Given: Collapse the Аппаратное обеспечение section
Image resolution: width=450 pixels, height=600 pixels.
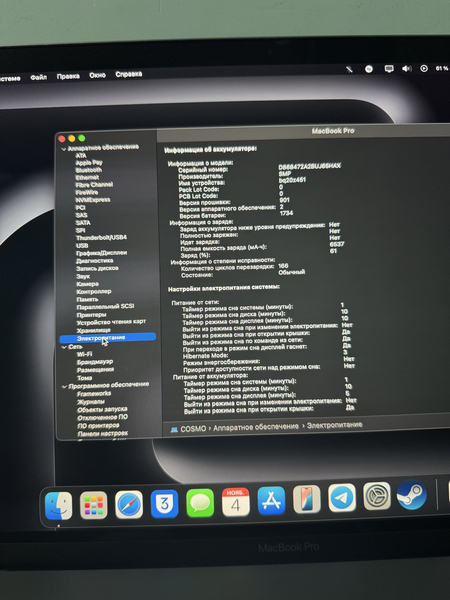Looking at the screenshot, I should pos(64,149).
